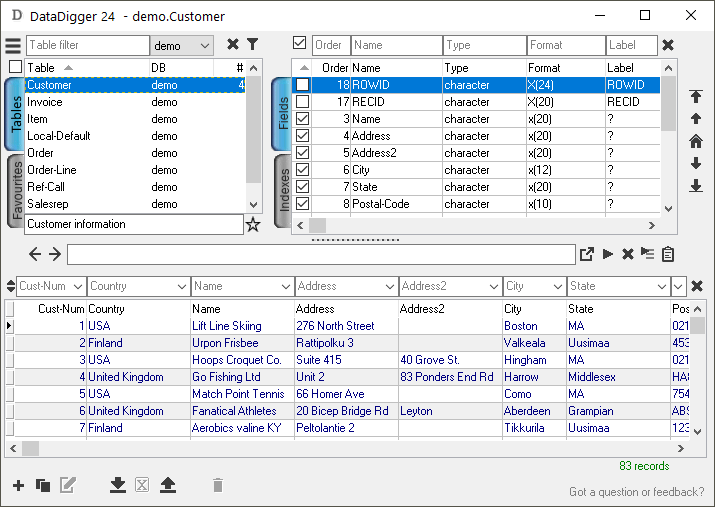Open the hamburger menu above the Tables list
Screen dimensions: 715x507
pyautogui.click(x=12, y=46)
